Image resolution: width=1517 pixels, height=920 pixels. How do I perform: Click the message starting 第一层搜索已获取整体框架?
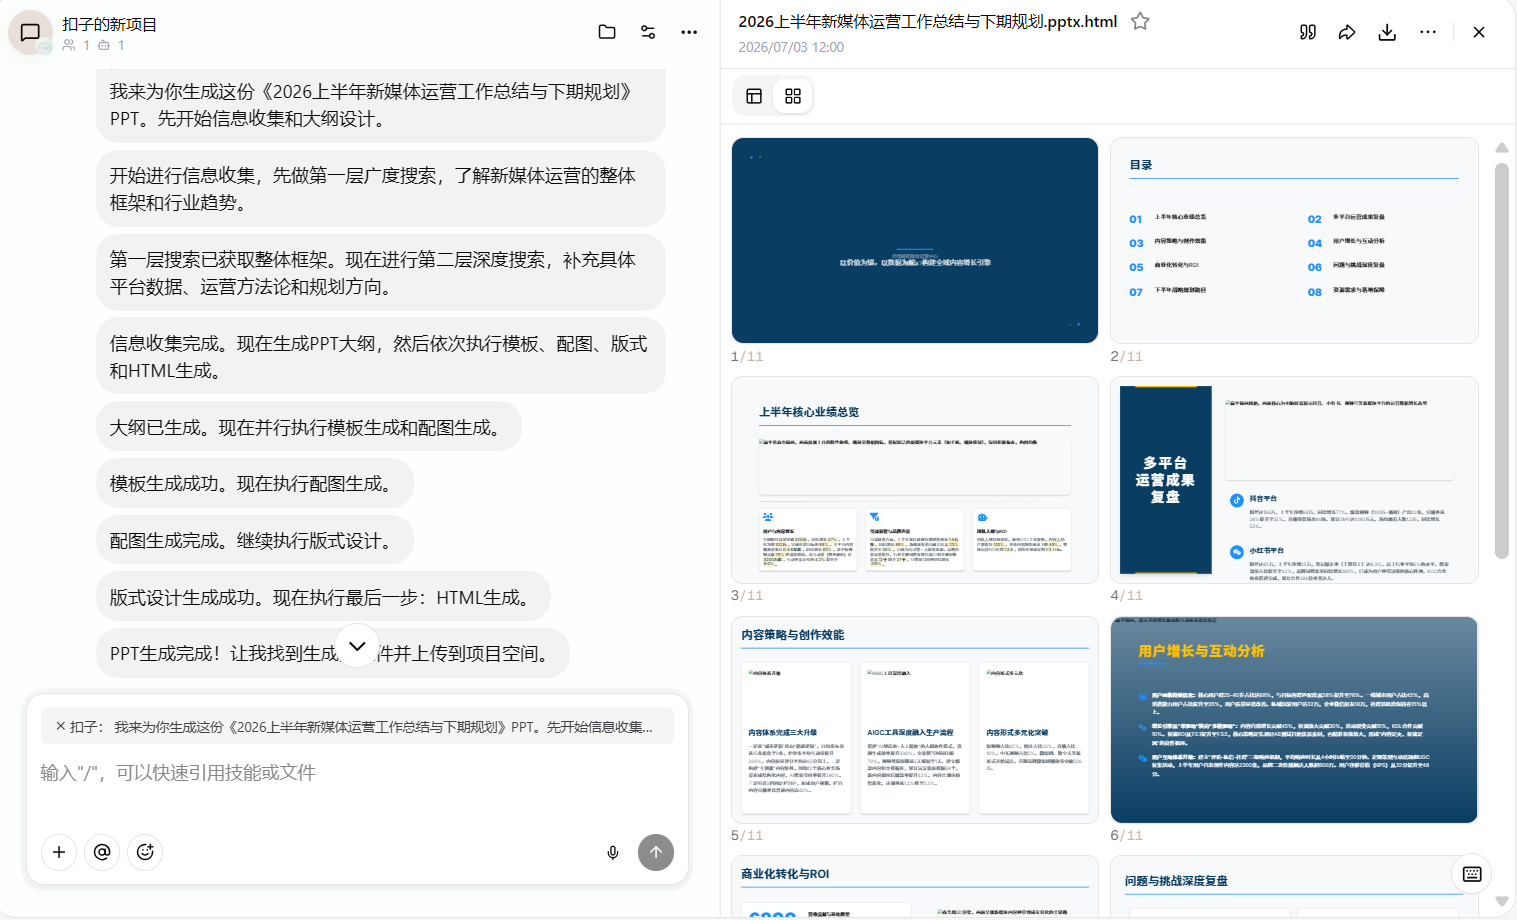tap(381, 273)
